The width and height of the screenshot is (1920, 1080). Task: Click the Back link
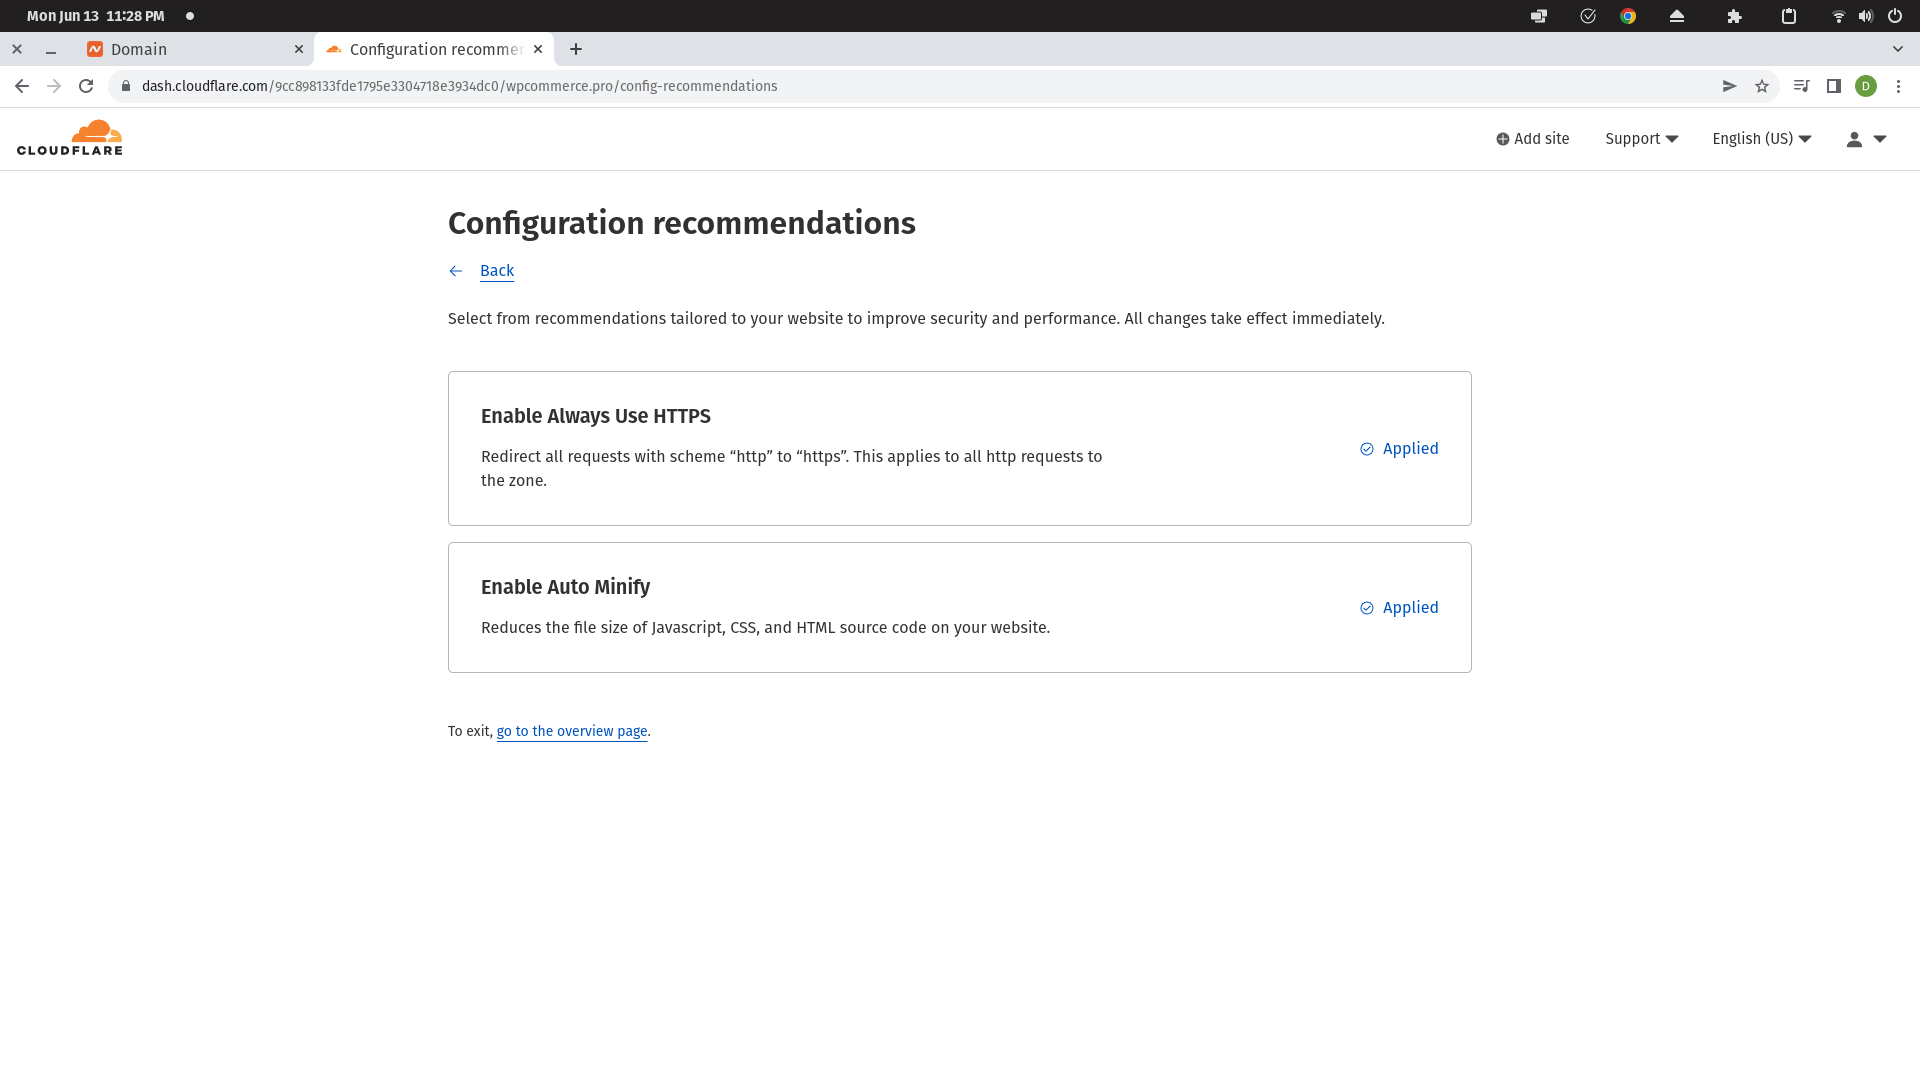(496, 271)
